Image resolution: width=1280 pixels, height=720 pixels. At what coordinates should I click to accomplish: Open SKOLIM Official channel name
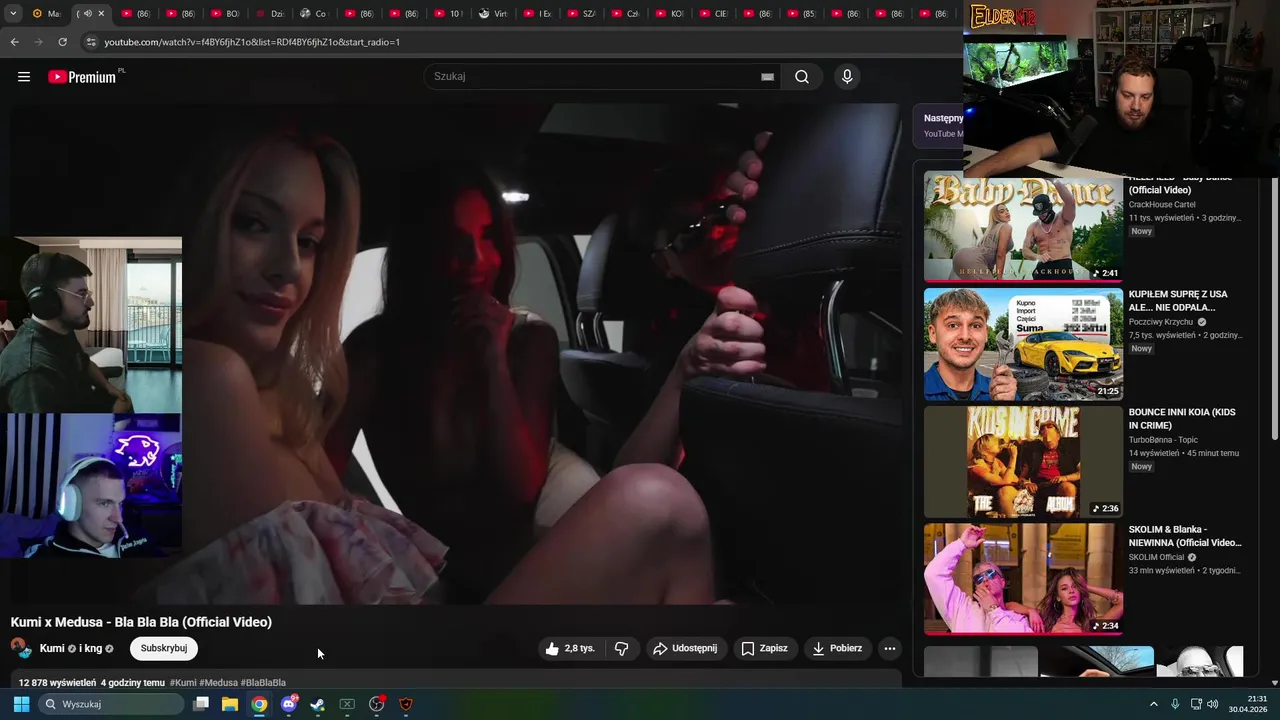point(1156,557)
